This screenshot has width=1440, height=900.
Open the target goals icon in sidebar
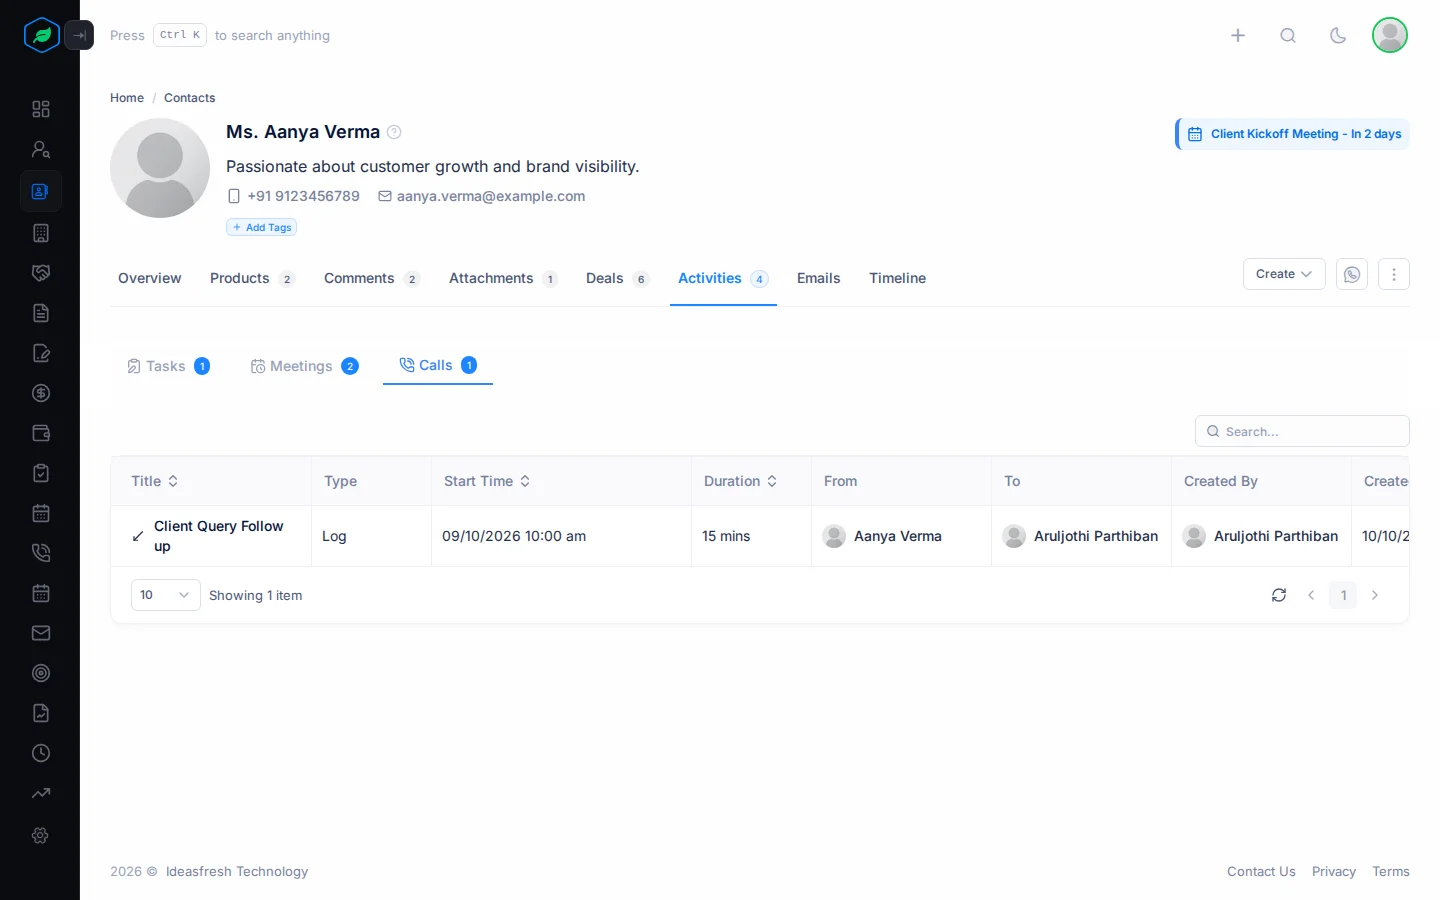point(41,673)
